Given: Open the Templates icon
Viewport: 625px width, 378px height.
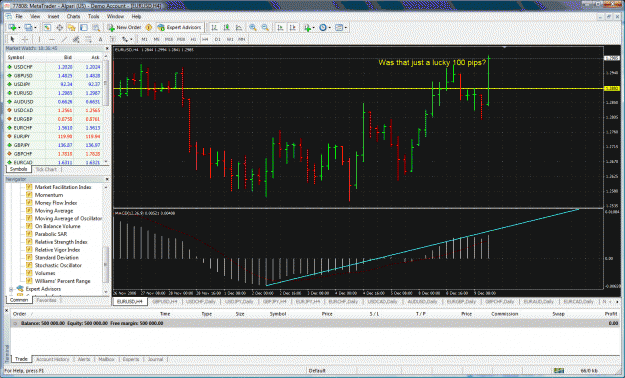Looking at the screenshot, I should (x=339, y=28).
